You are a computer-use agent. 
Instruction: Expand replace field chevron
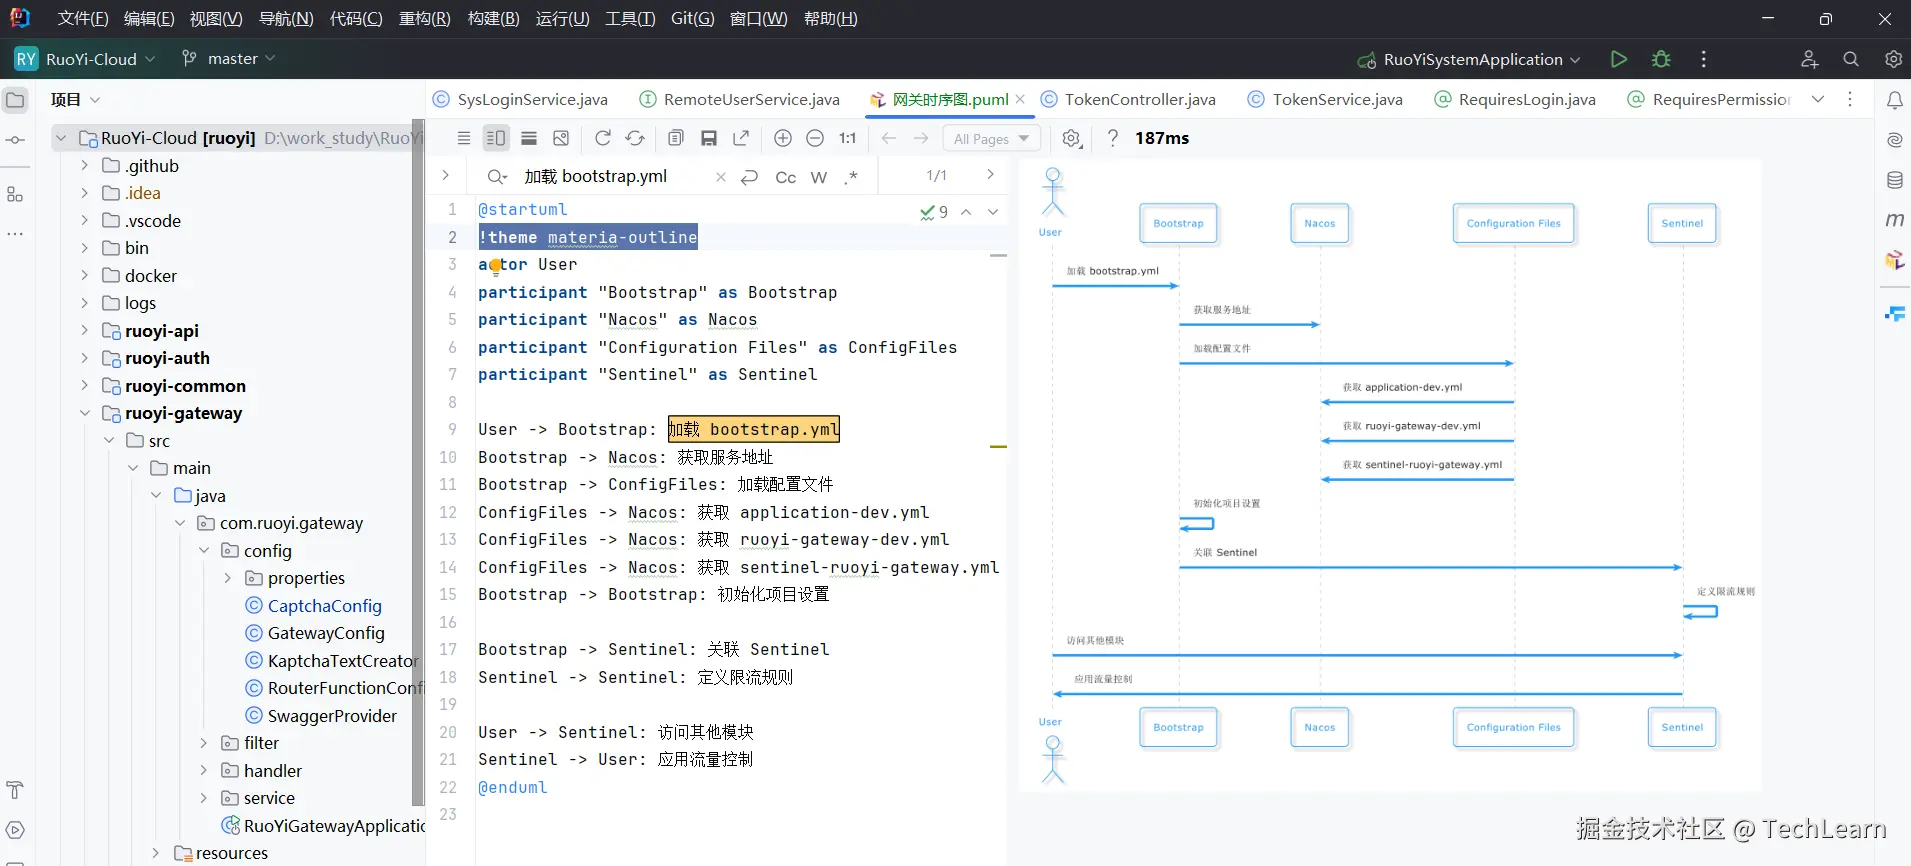(x=446, y=176)
